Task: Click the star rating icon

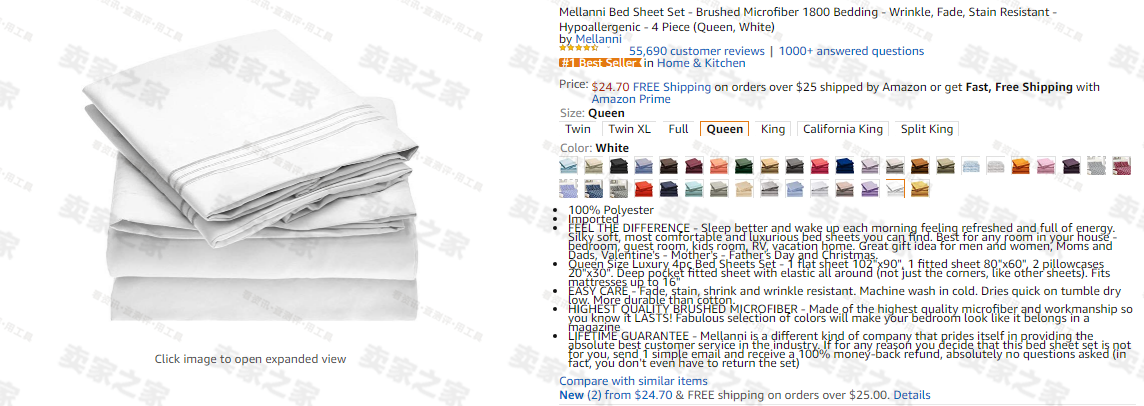Action: 579,47
